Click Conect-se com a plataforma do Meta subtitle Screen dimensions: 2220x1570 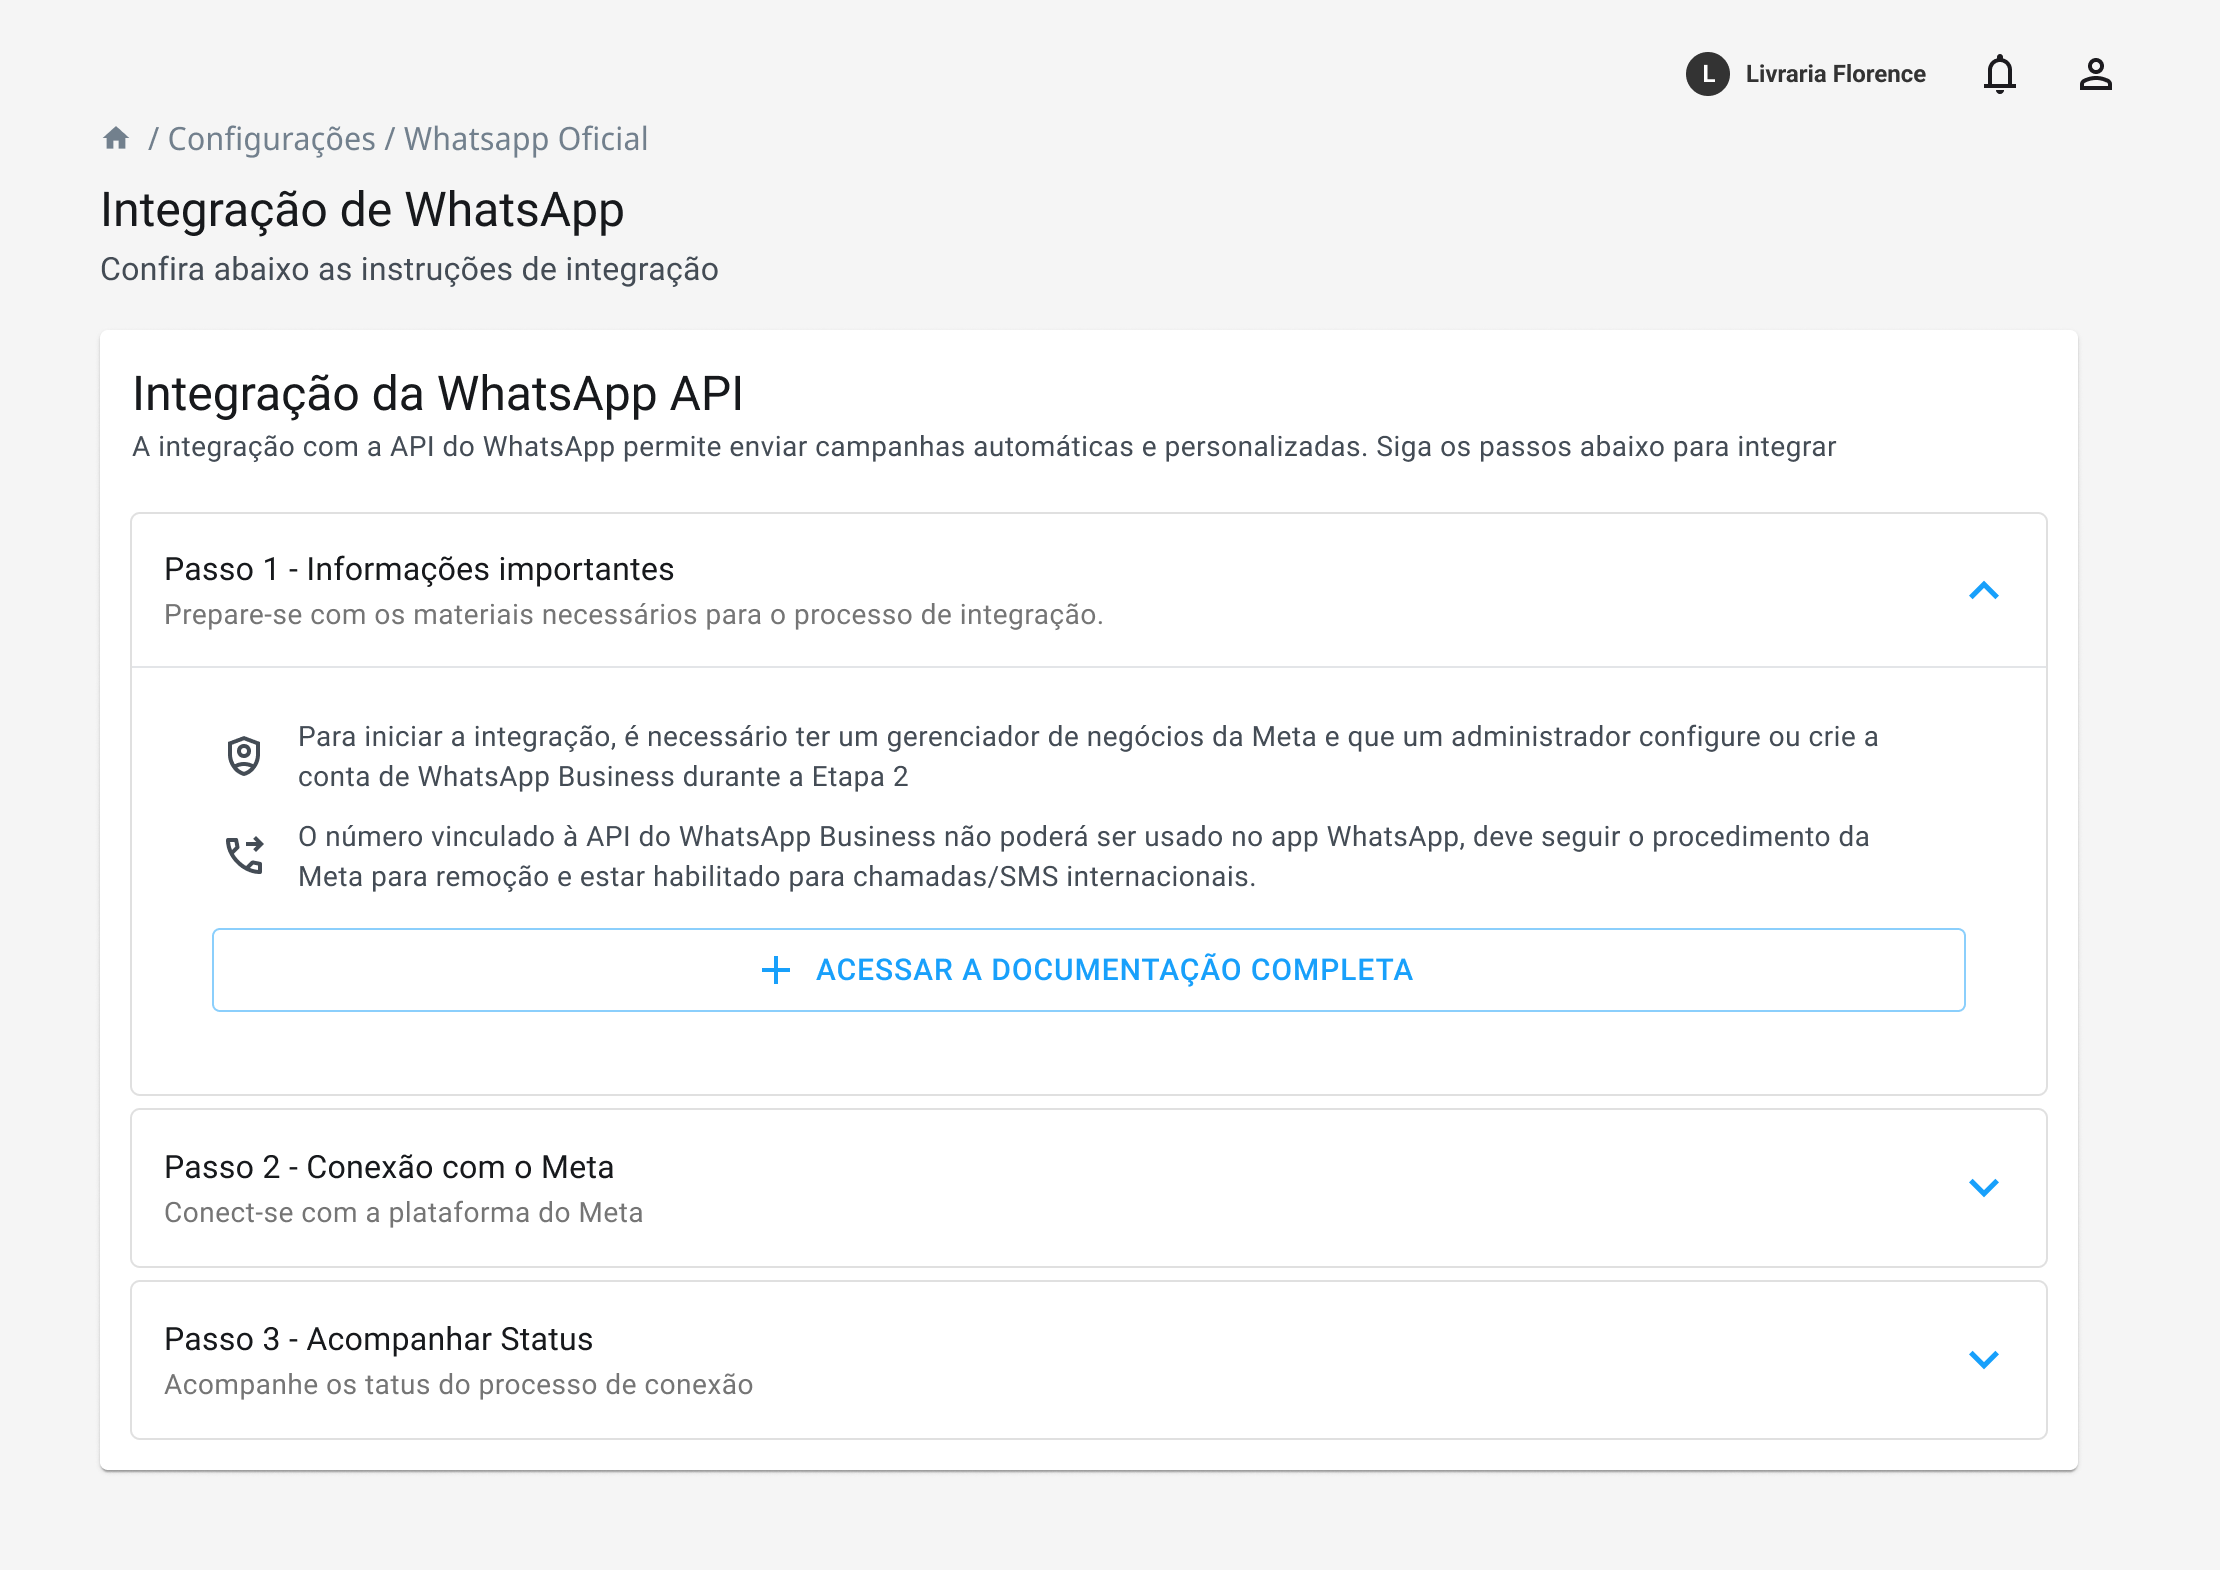403,1212
